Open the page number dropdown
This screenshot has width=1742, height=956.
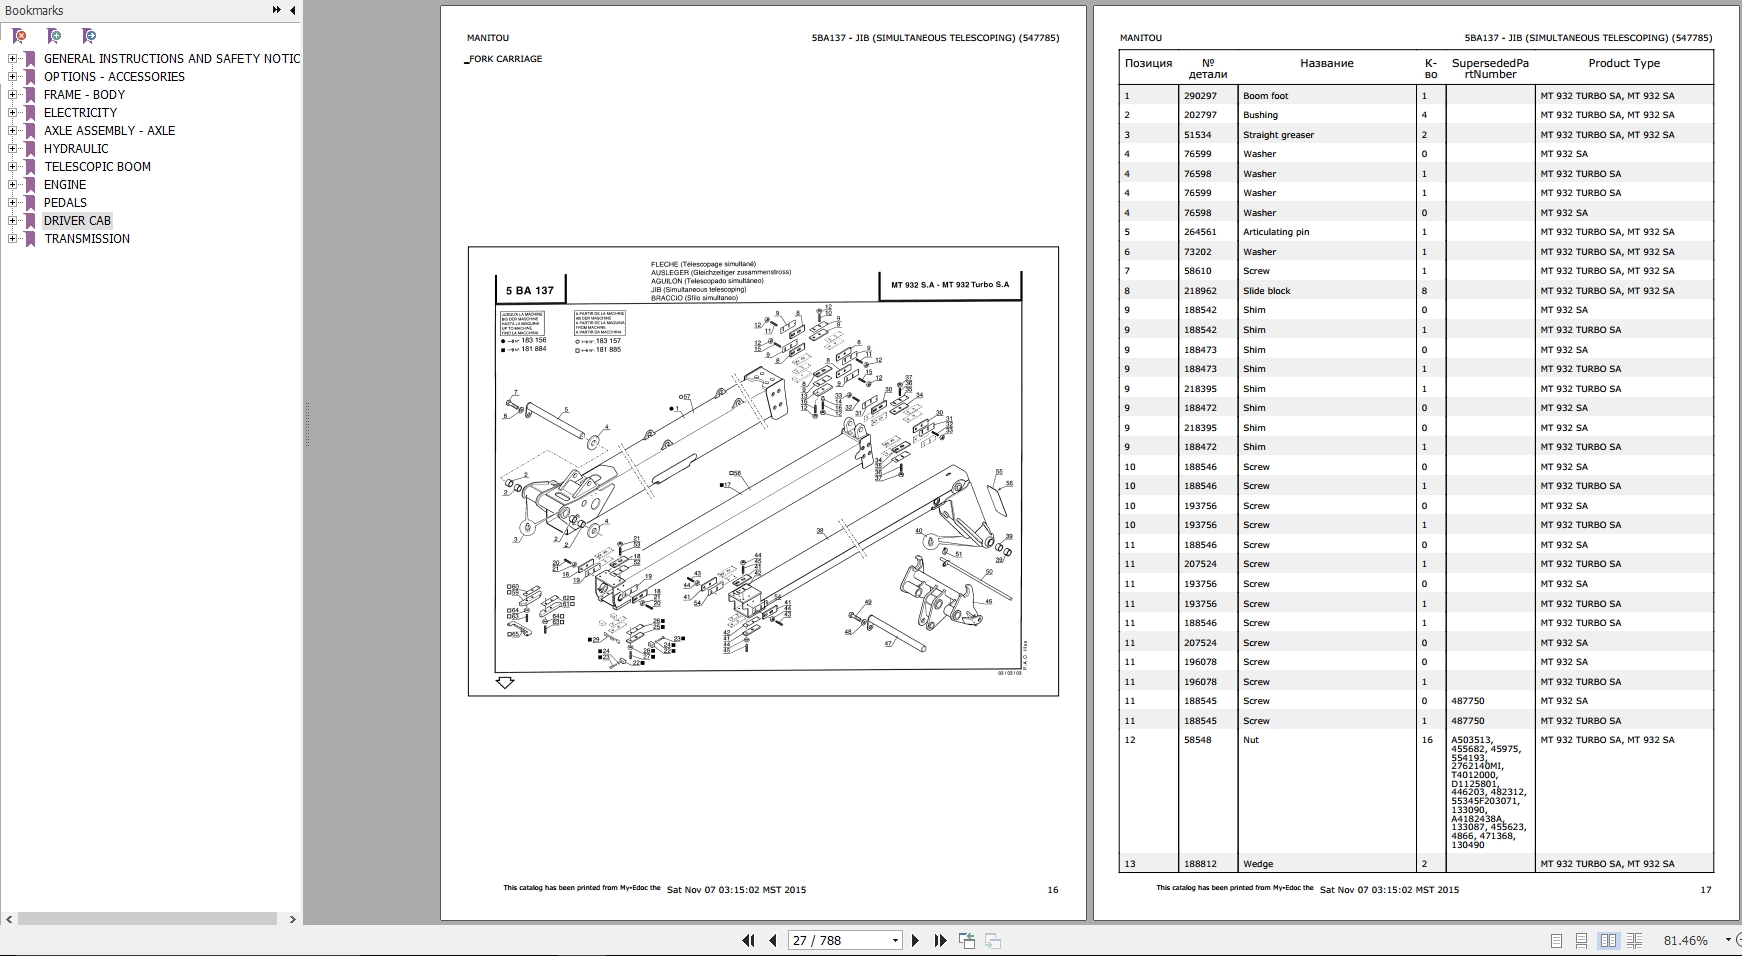pos(895,940)
